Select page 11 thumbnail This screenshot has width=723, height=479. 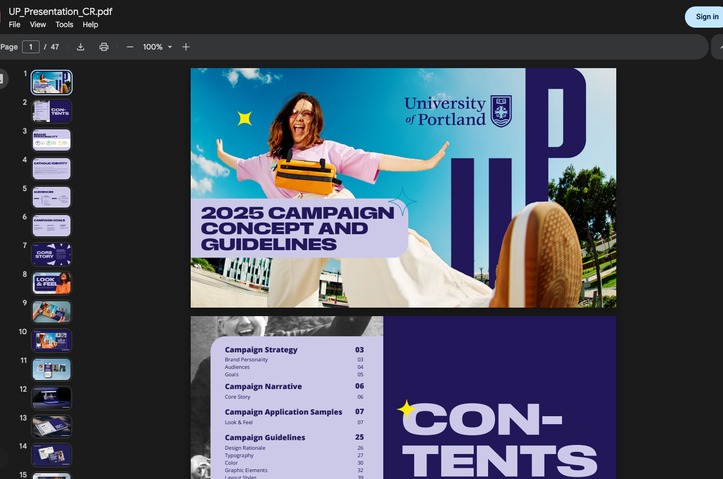52,369
